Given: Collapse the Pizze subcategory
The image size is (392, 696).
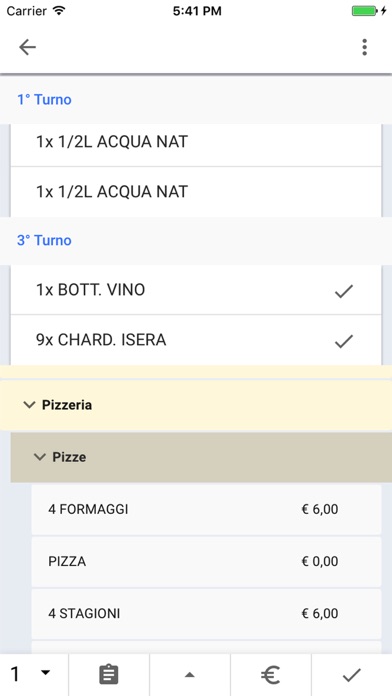Looking at the screenshot, I should pyautogui.click(x=201, y=457).
